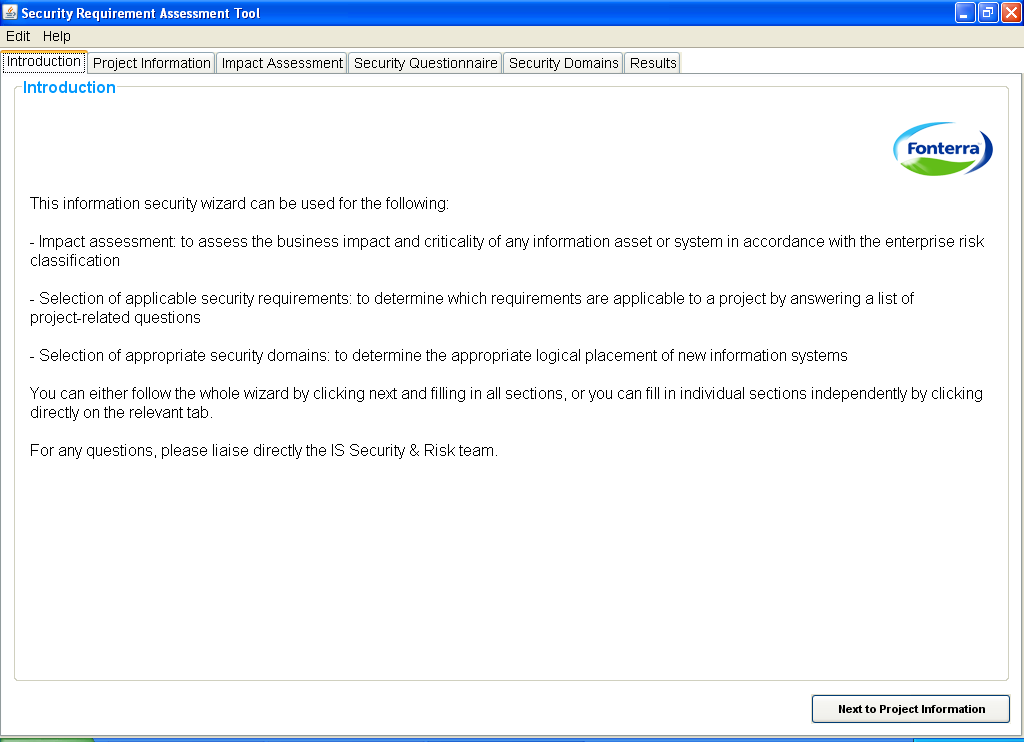Image resolution: width=1024 pixels, height=742 pixels.
Task: Click the window title text
Action: point(140,13)
